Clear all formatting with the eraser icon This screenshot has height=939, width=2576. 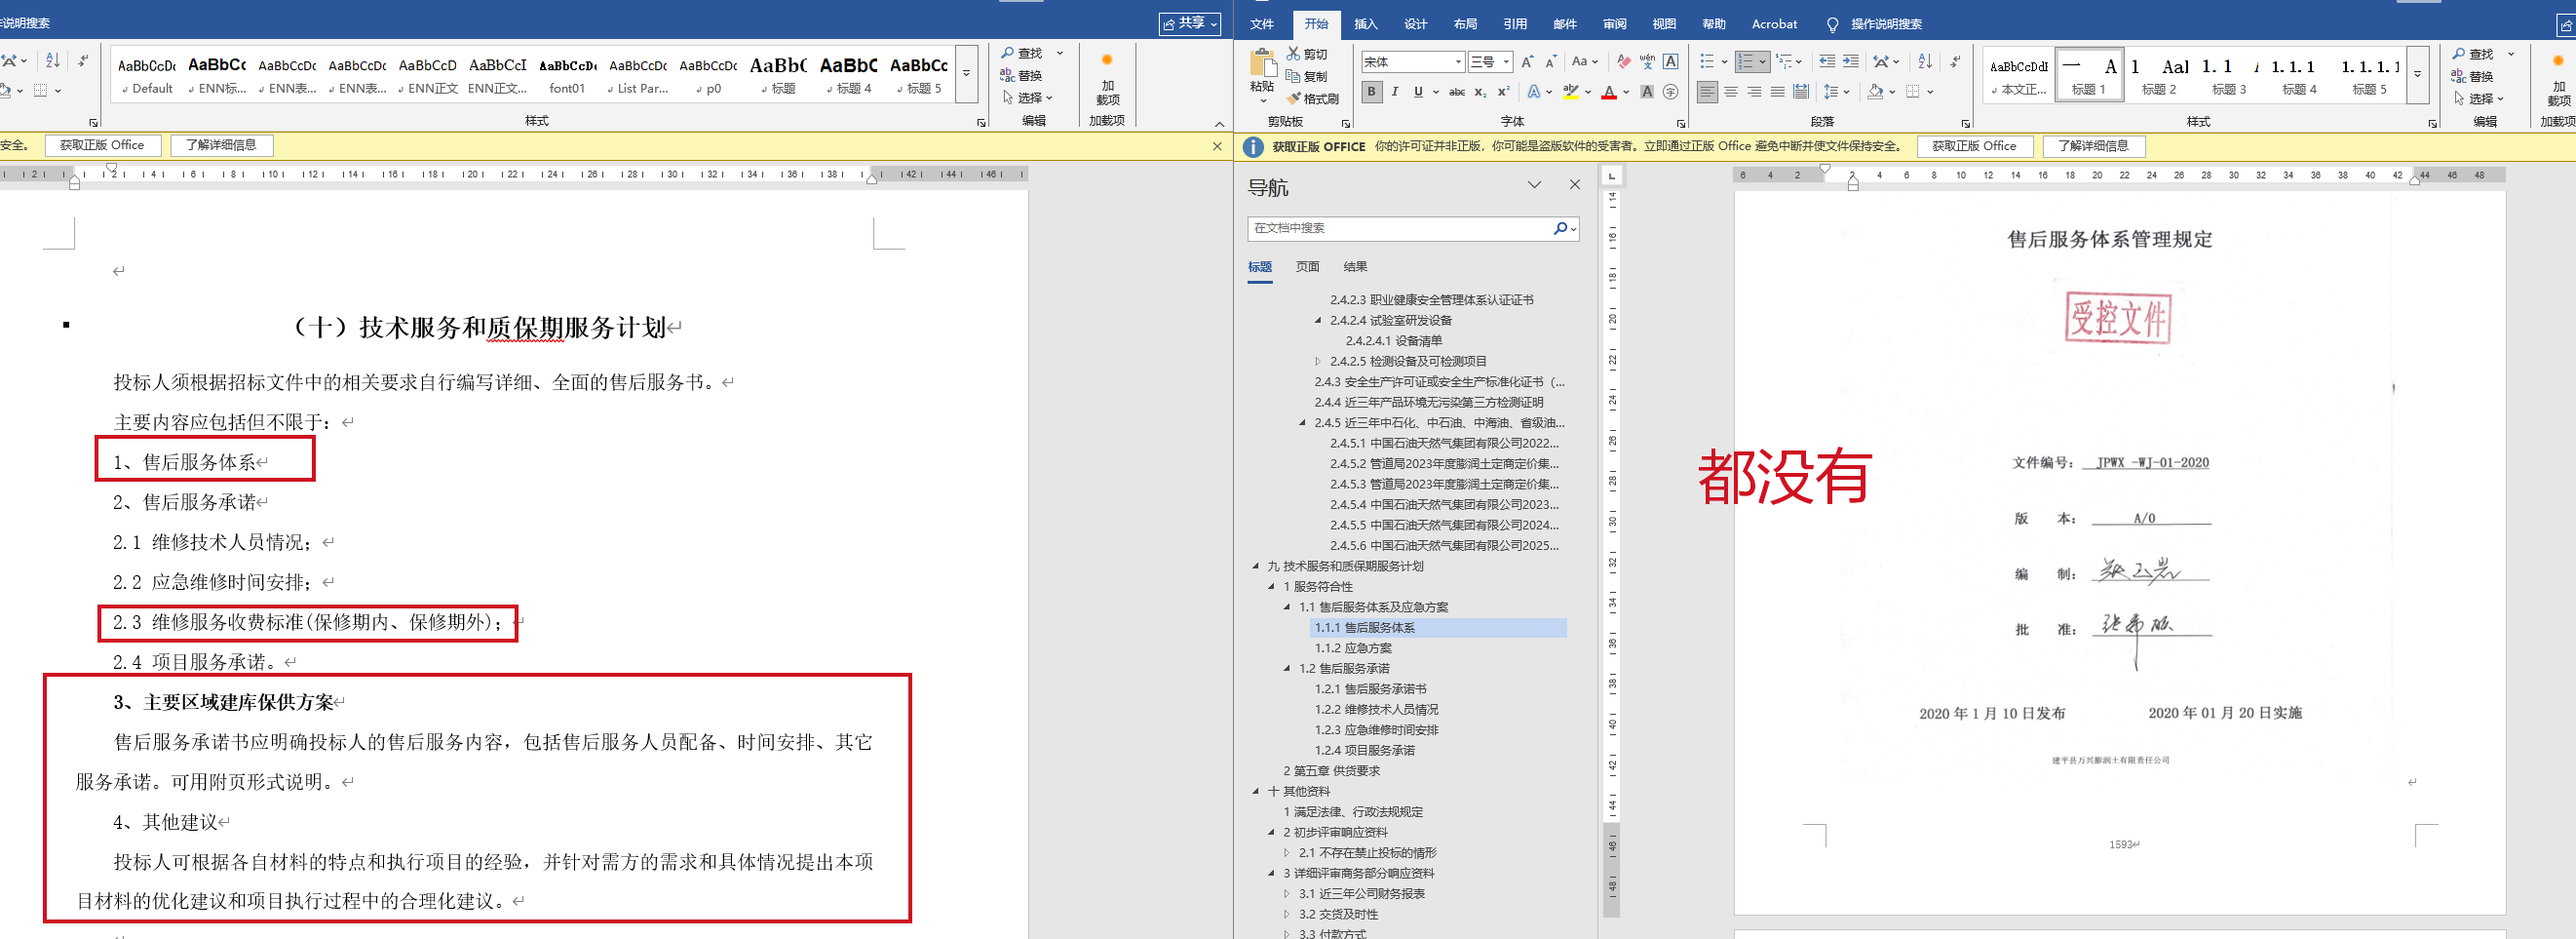[1623, 62]
